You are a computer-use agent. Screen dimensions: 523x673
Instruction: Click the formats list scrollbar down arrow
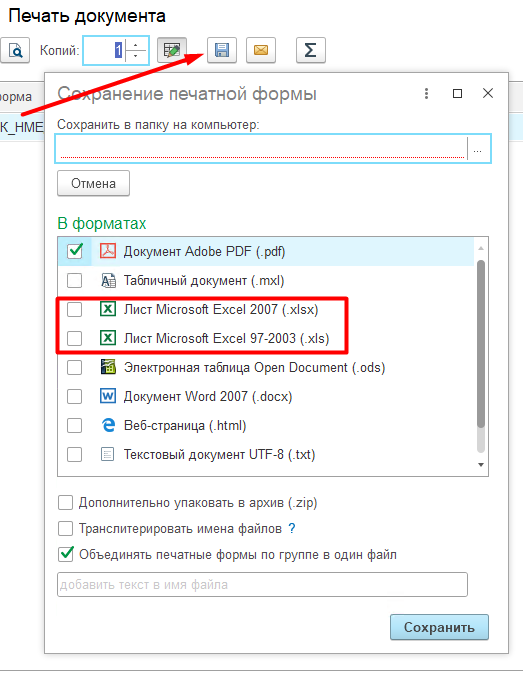point(481,465)
